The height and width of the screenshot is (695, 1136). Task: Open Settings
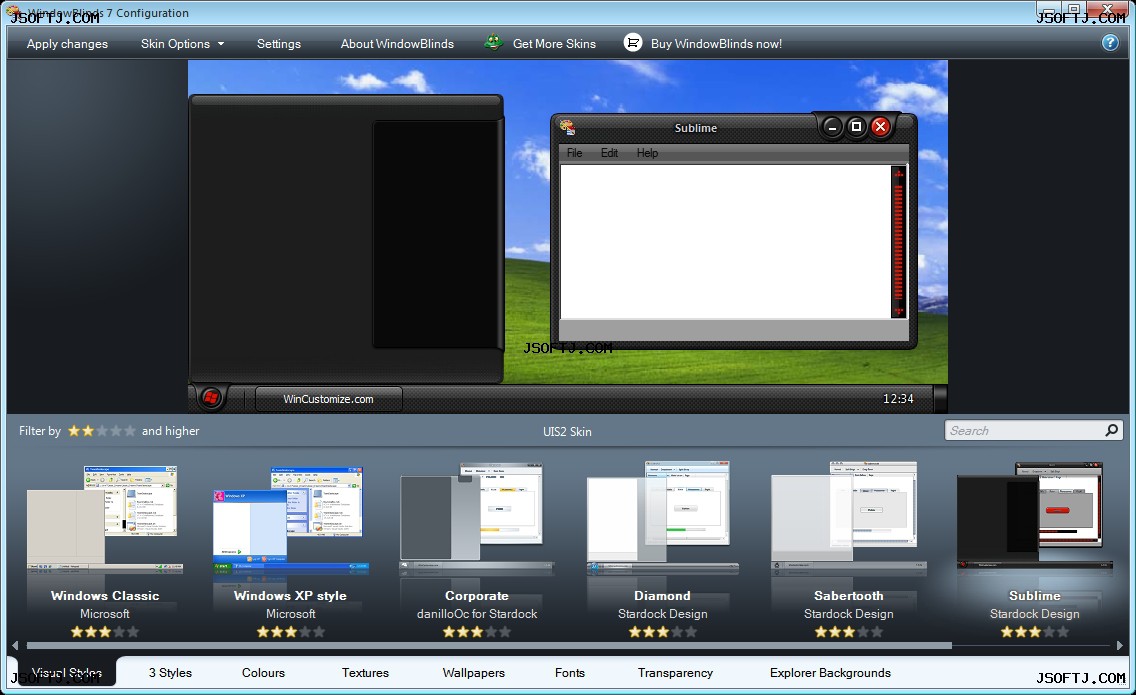click(x=279, y=43)
